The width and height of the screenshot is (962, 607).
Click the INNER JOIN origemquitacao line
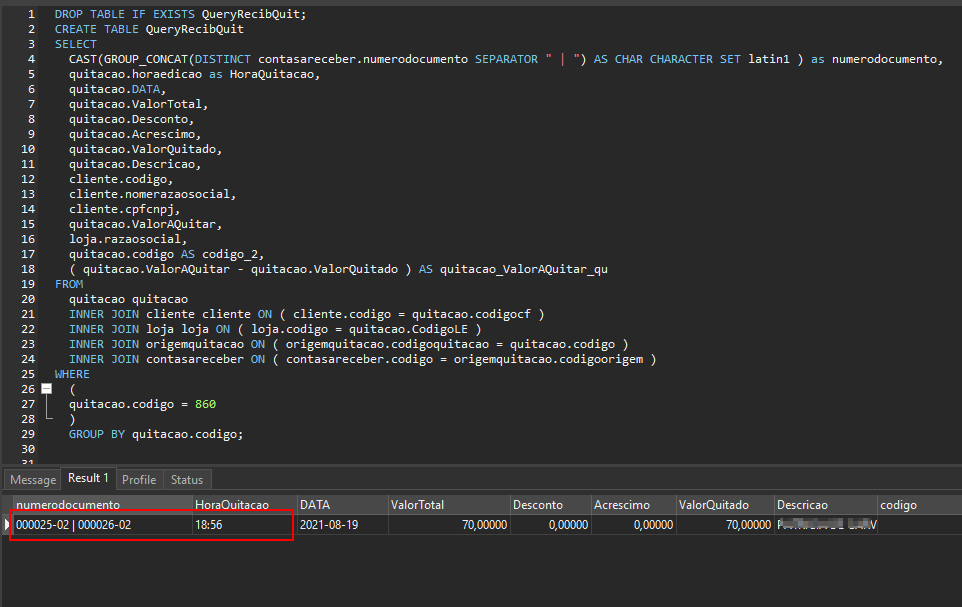[x=348, y=344]
